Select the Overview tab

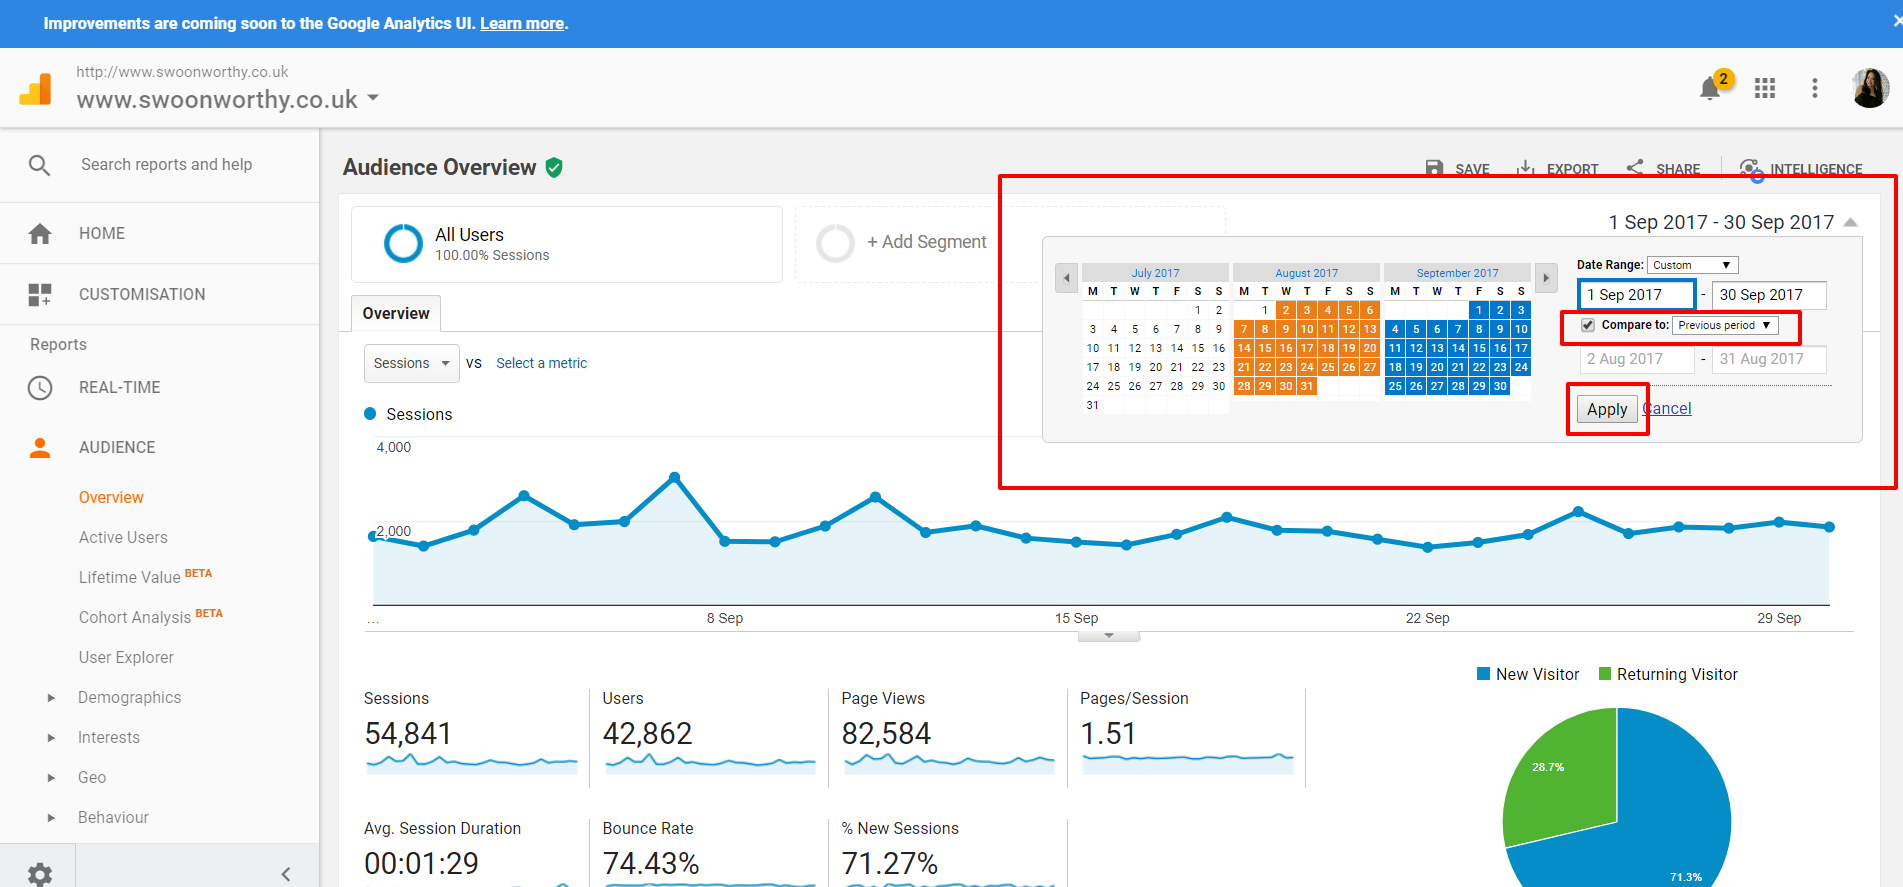pos(396,313)
